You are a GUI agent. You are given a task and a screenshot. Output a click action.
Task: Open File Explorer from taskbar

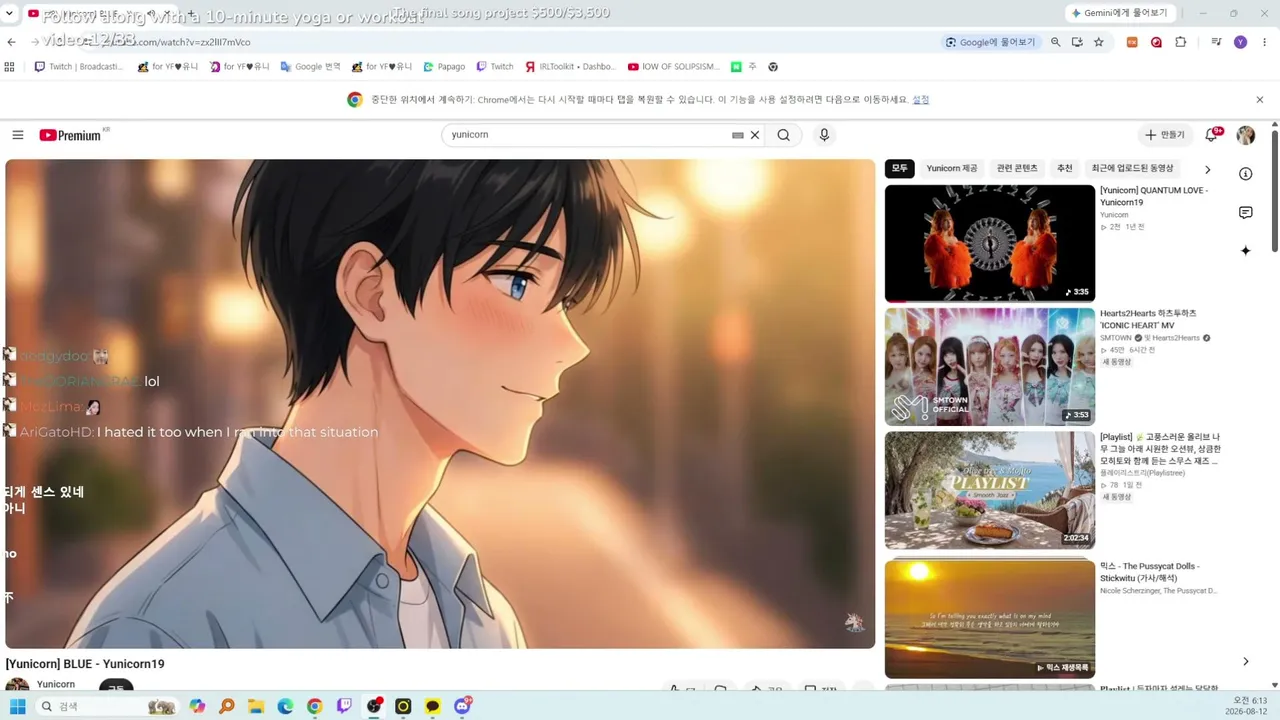tap(256, 706)
